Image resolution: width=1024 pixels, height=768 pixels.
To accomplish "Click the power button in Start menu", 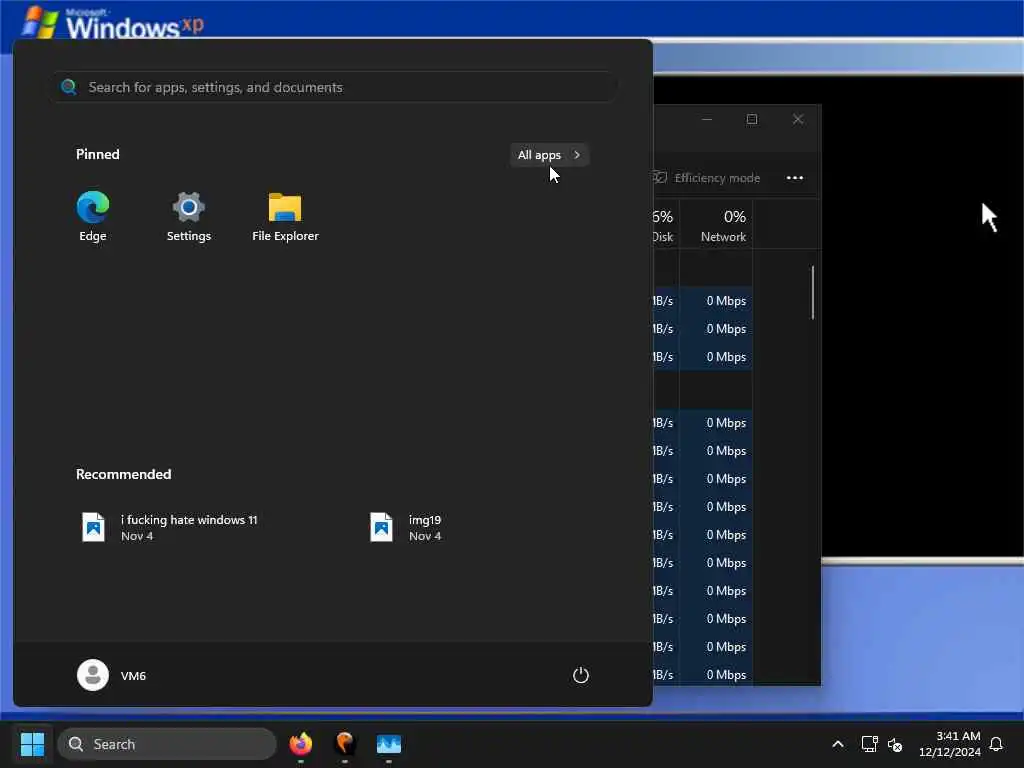I will click(581, 675).
